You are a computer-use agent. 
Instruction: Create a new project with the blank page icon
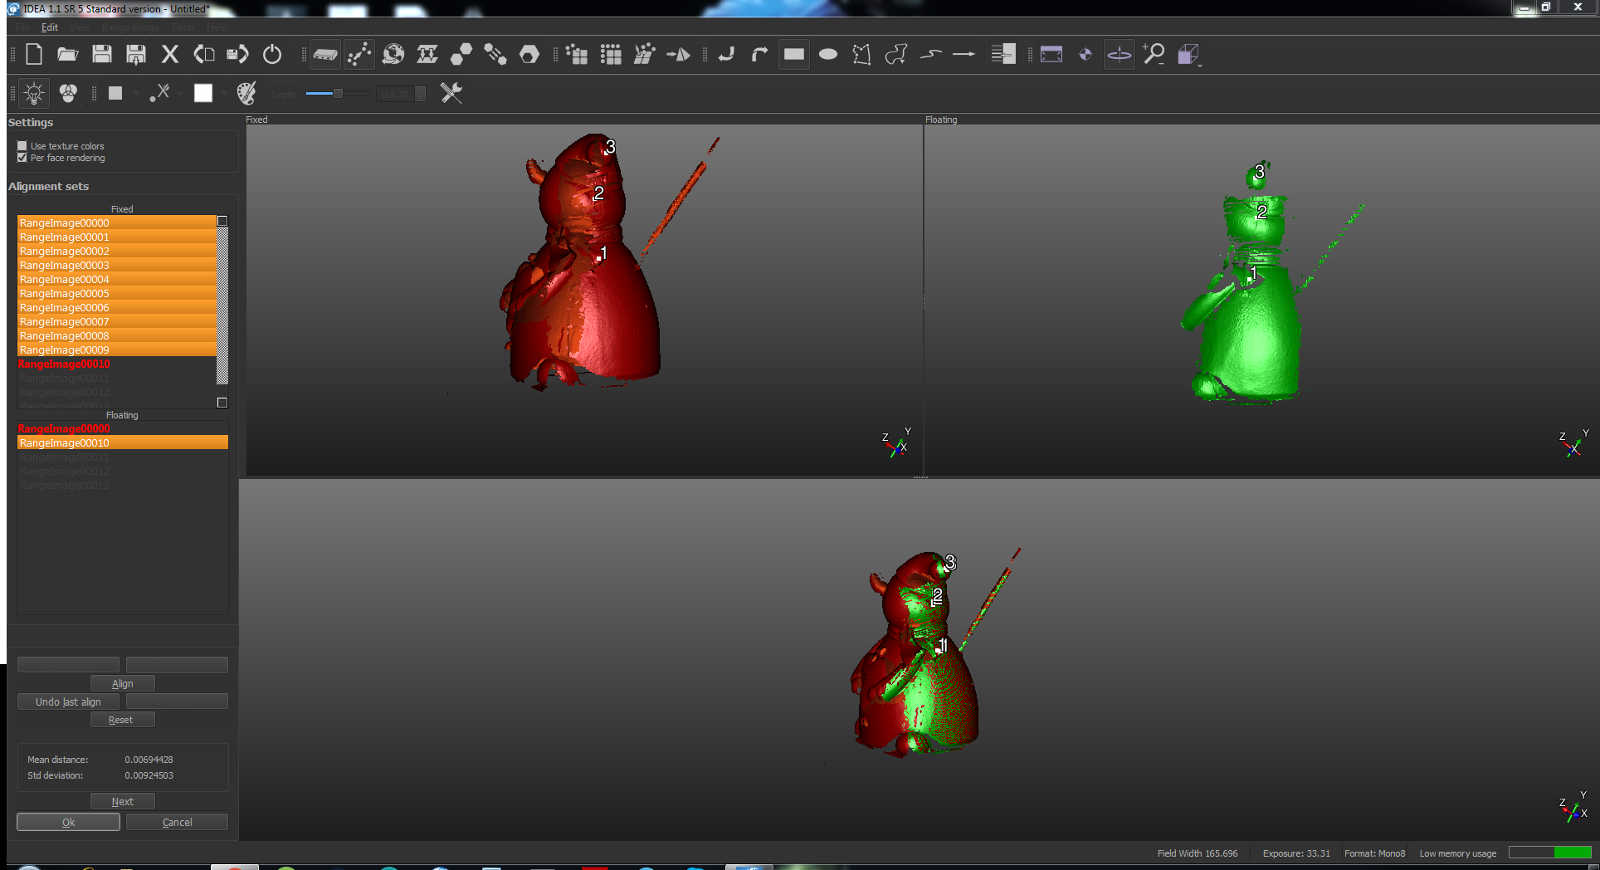pyautogui.click(x=34, y=54)
